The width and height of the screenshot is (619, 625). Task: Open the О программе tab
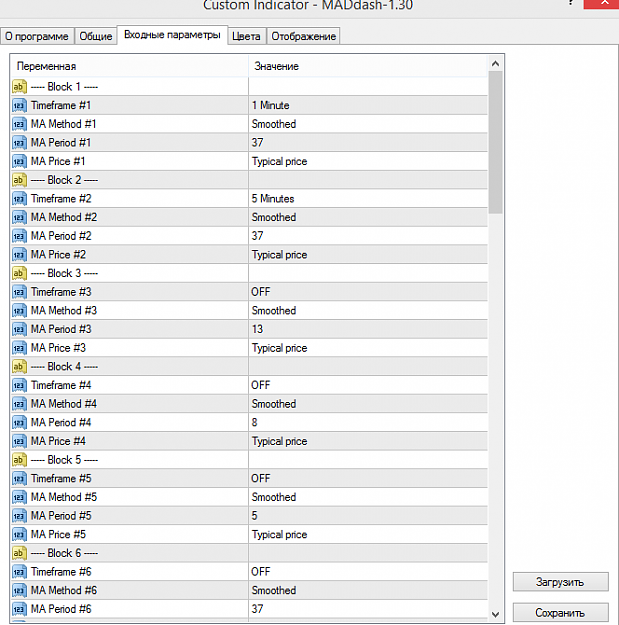37,36
